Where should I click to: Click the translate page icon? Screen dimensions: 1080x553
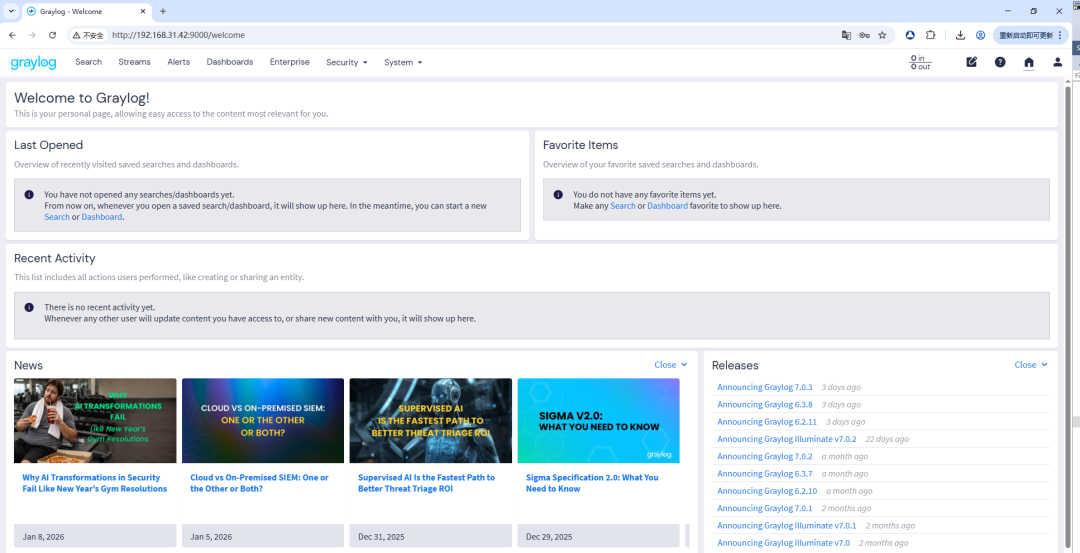coord(846,35)
